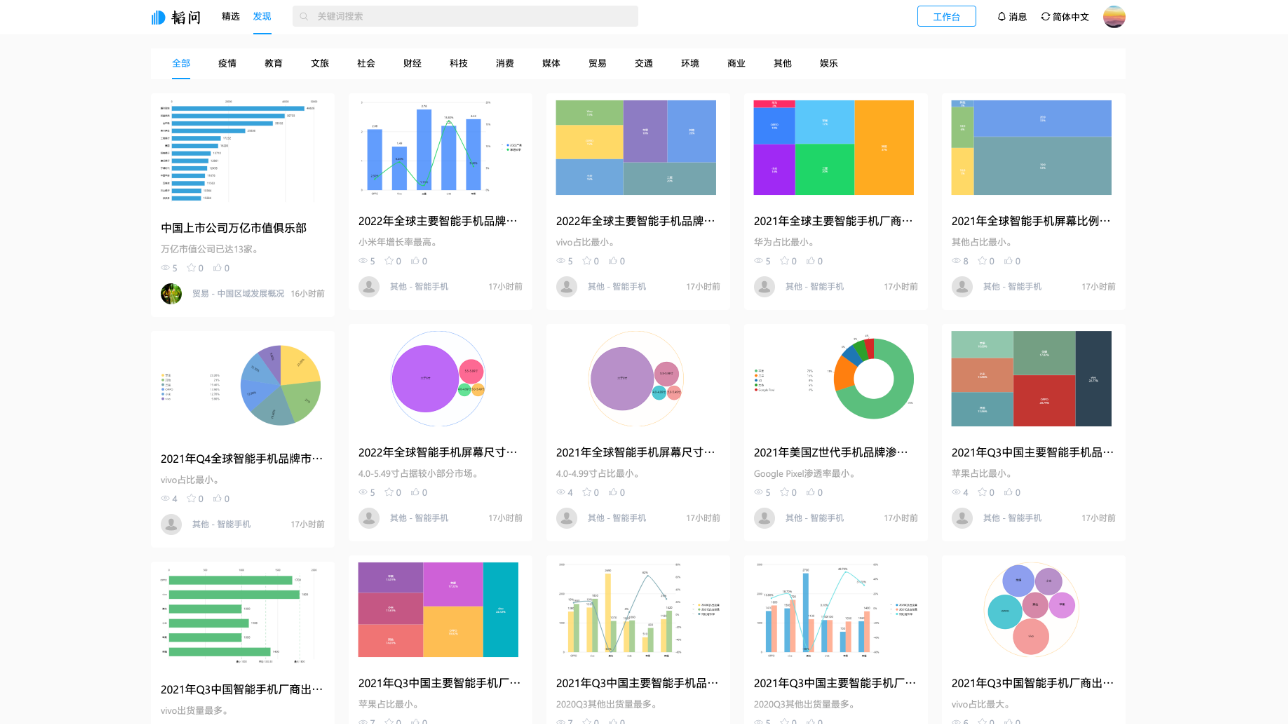1288x724 pixels.
Task: Select the 科技 category tab
Action: click(x=458, y=63)
